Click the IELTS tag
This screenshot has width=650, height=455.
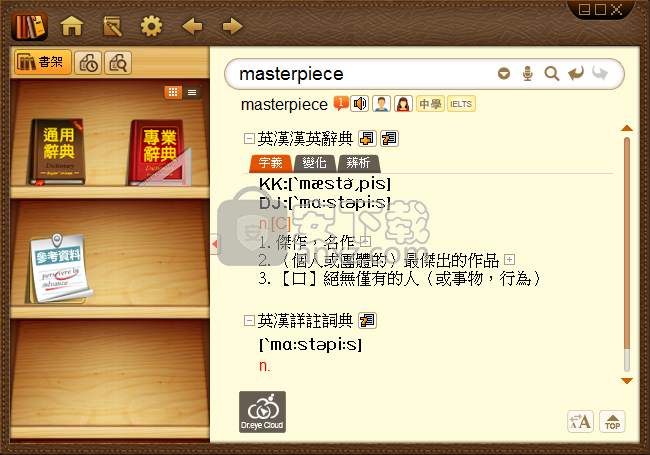point(461,104)
